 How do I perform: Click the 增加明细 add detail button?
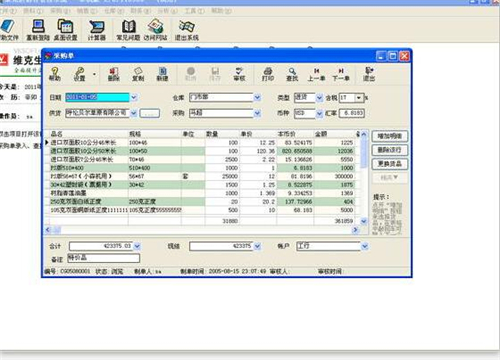(x=389, y=136)
